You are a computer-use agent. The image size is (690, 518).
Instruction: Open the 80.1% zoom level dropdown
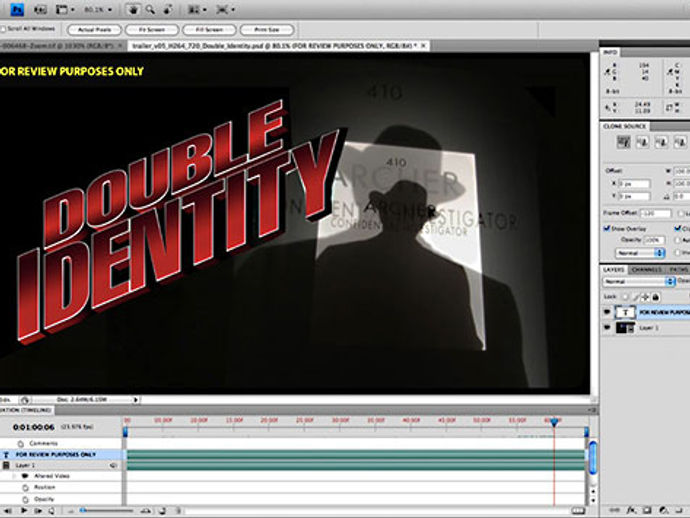point(98,9)
